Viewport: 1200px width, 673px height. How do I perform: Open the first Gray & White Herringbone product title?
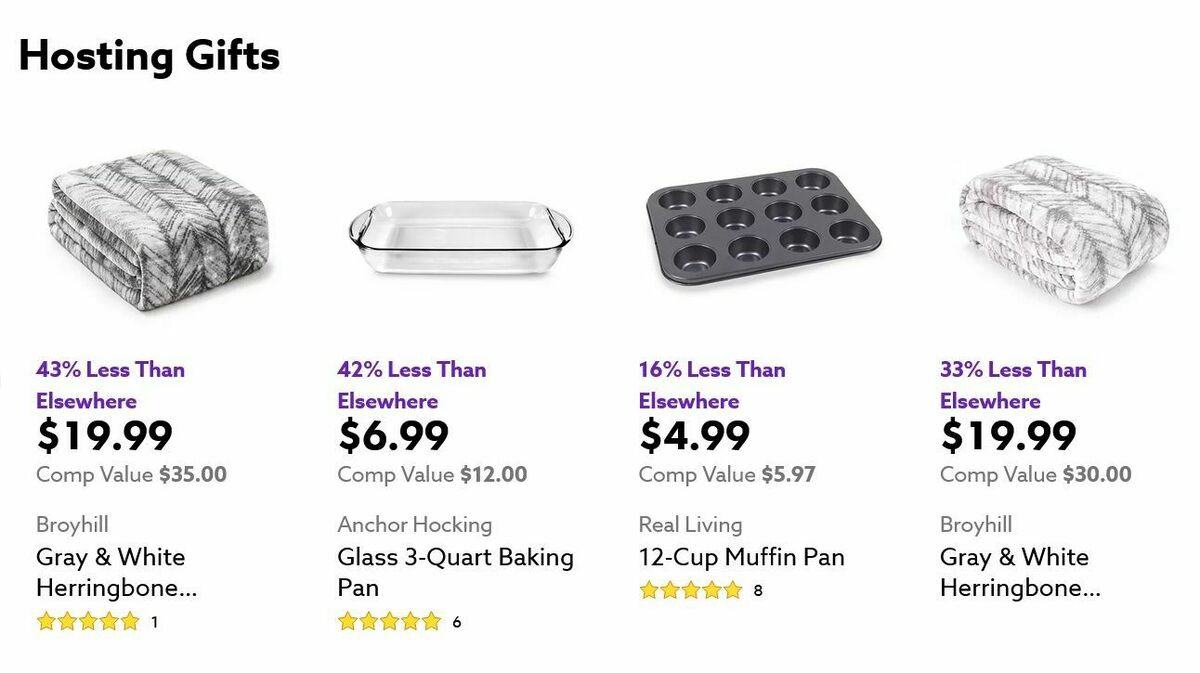point(110,572)
